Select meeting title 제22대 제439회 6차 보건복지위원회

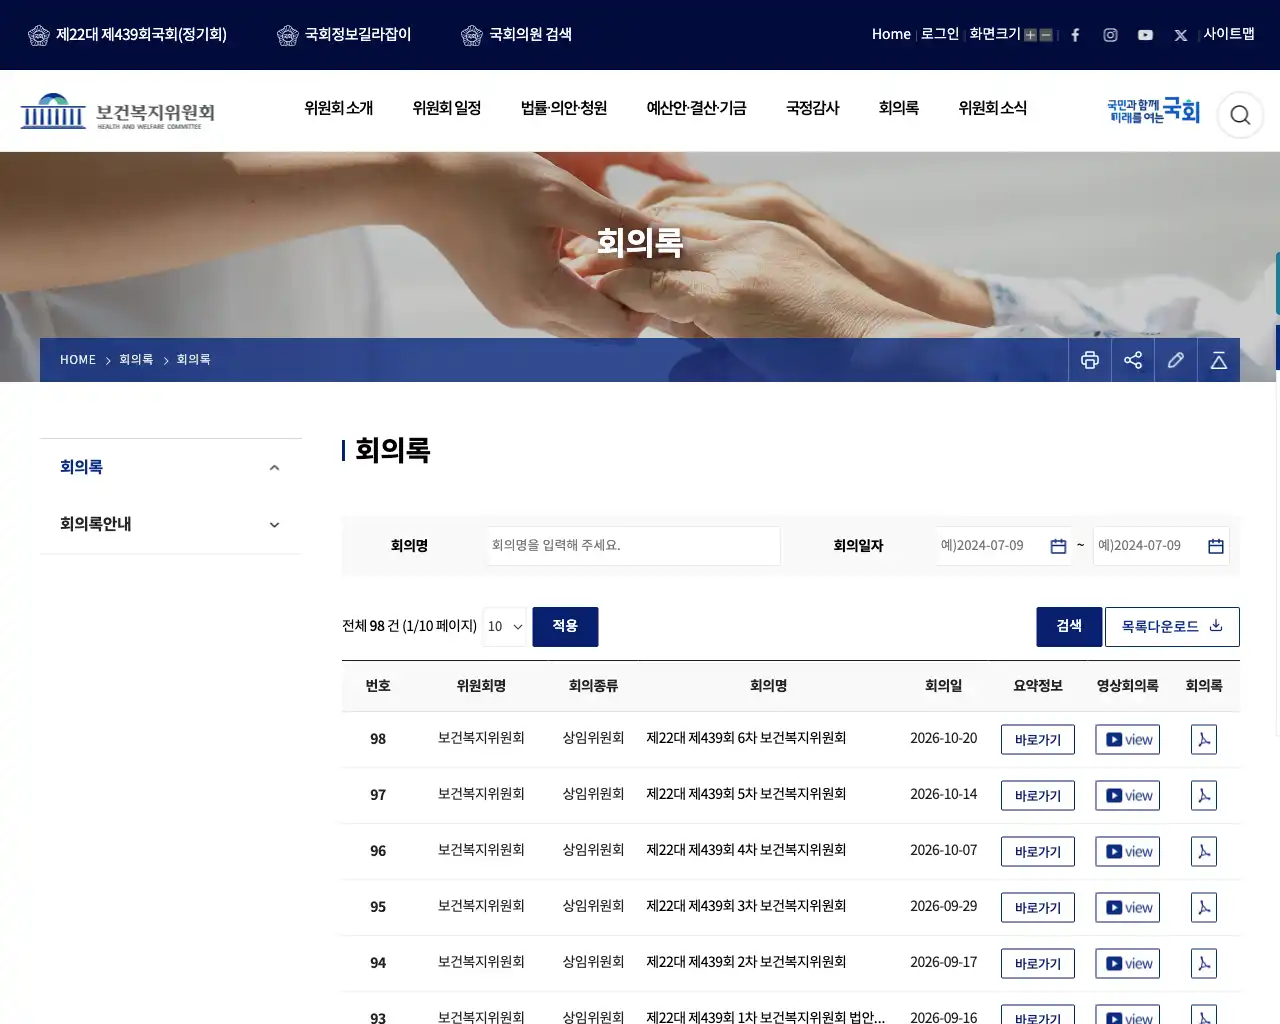(x=746, y=739)
